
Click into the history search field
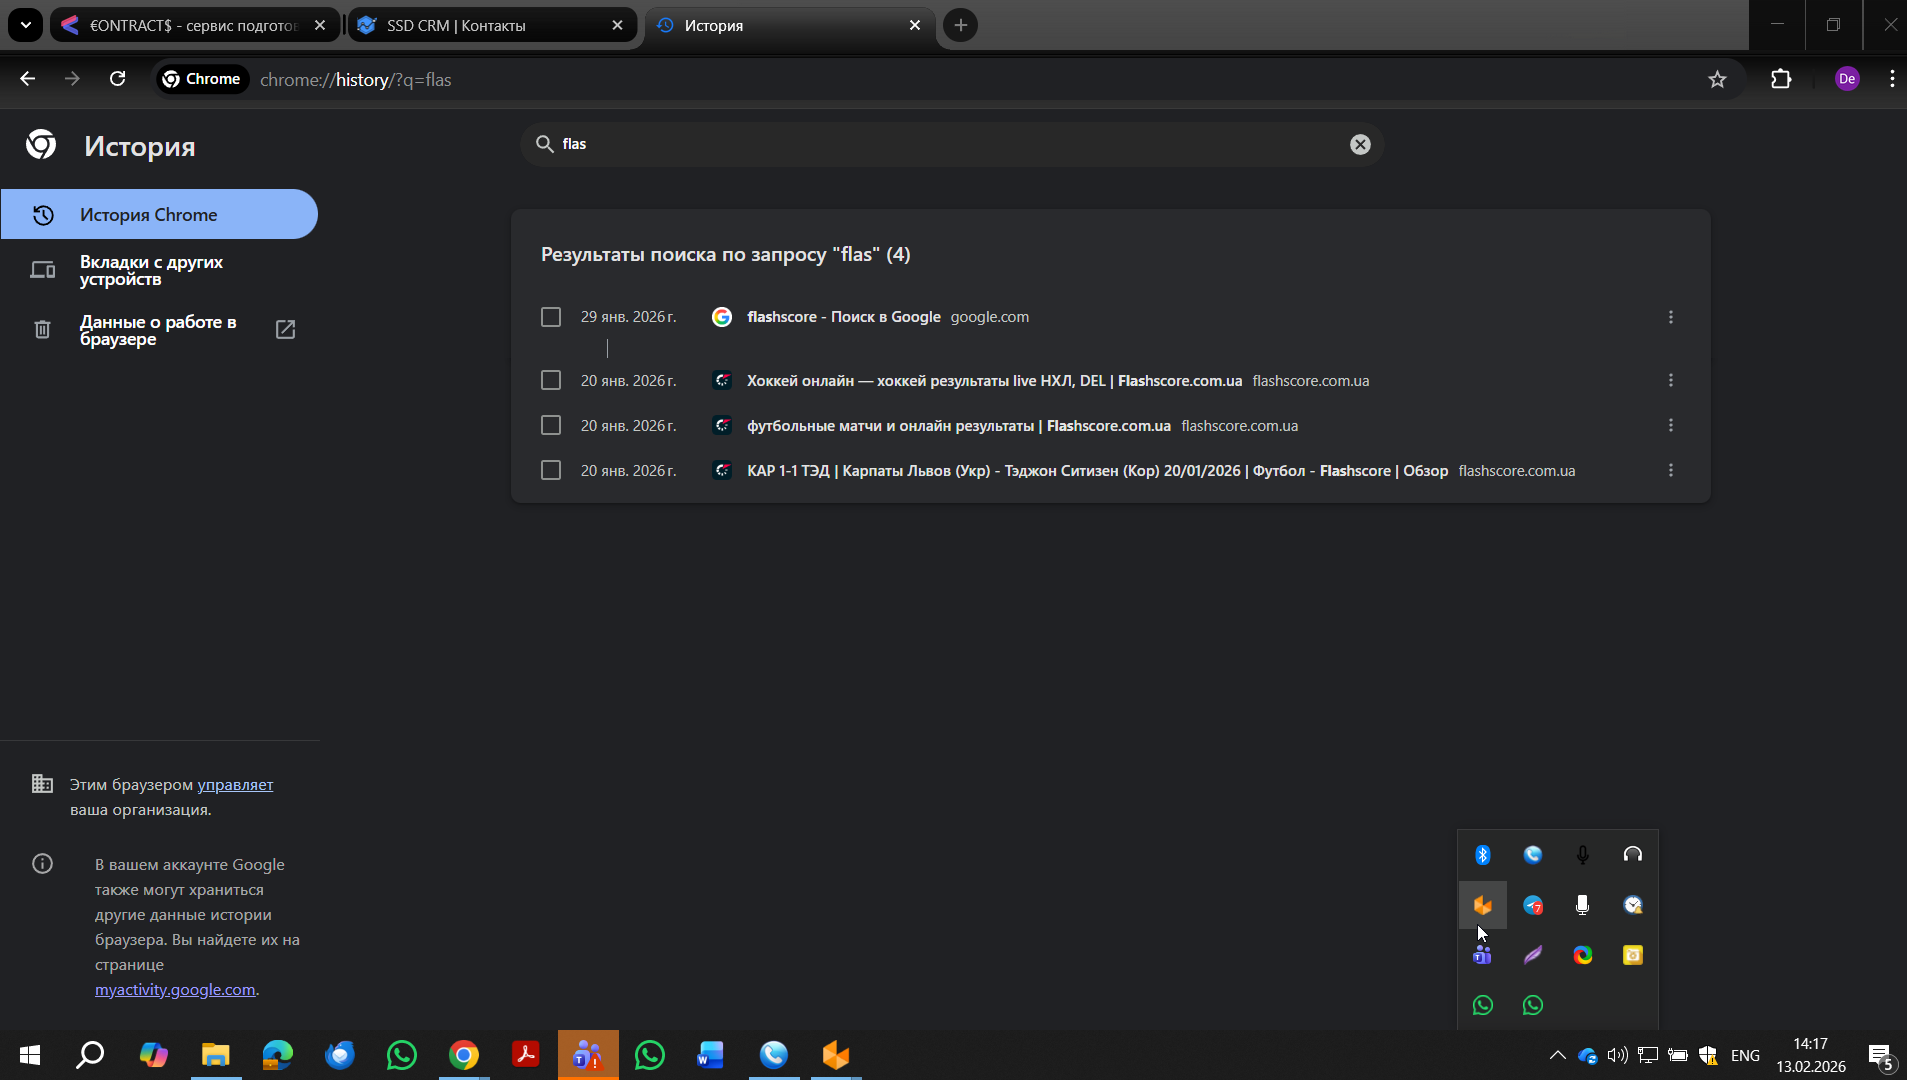(x=952, y=144)
